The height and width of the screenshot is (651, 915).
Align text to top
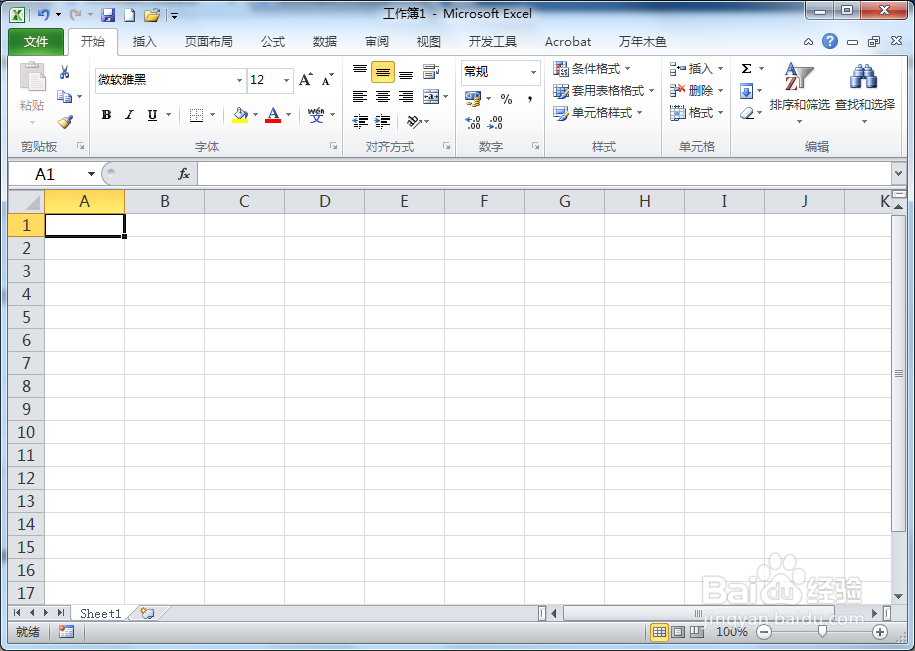(x=360, y=72)
